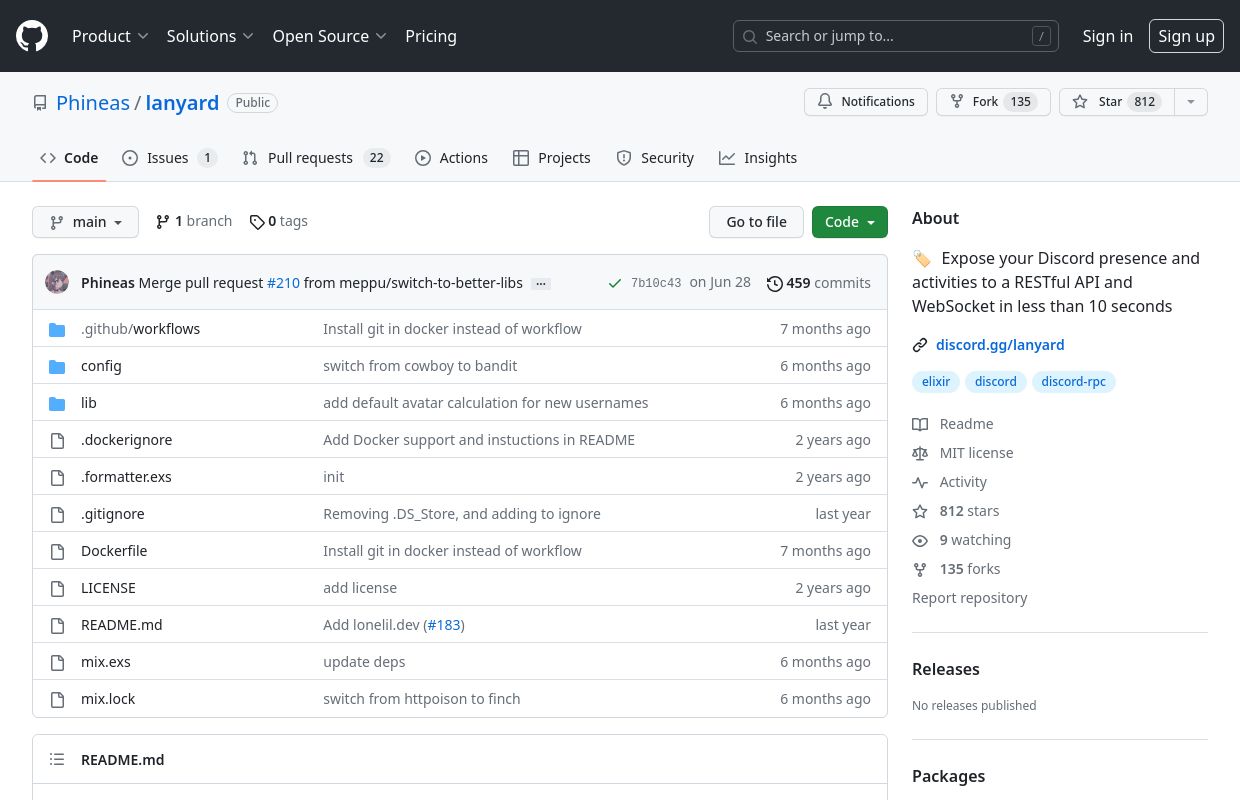Click the folder icon beside config
This screenshot has height=800, width=1240.
pyautogui.click(x=57, y=366)
